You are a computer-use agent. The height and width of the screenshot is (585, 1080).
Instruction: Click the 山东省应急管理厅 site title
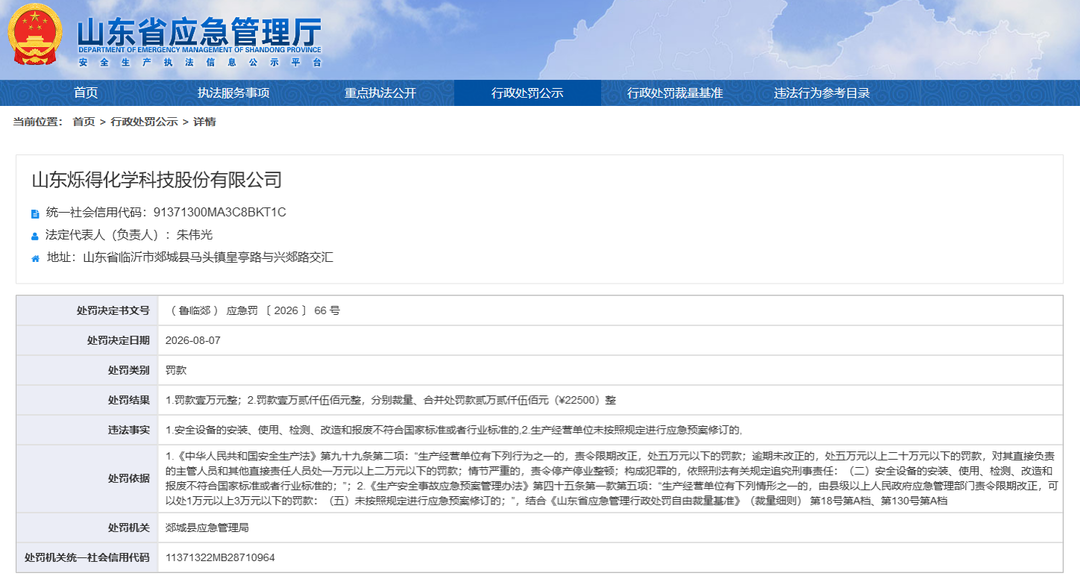click(x=199, y=32)
